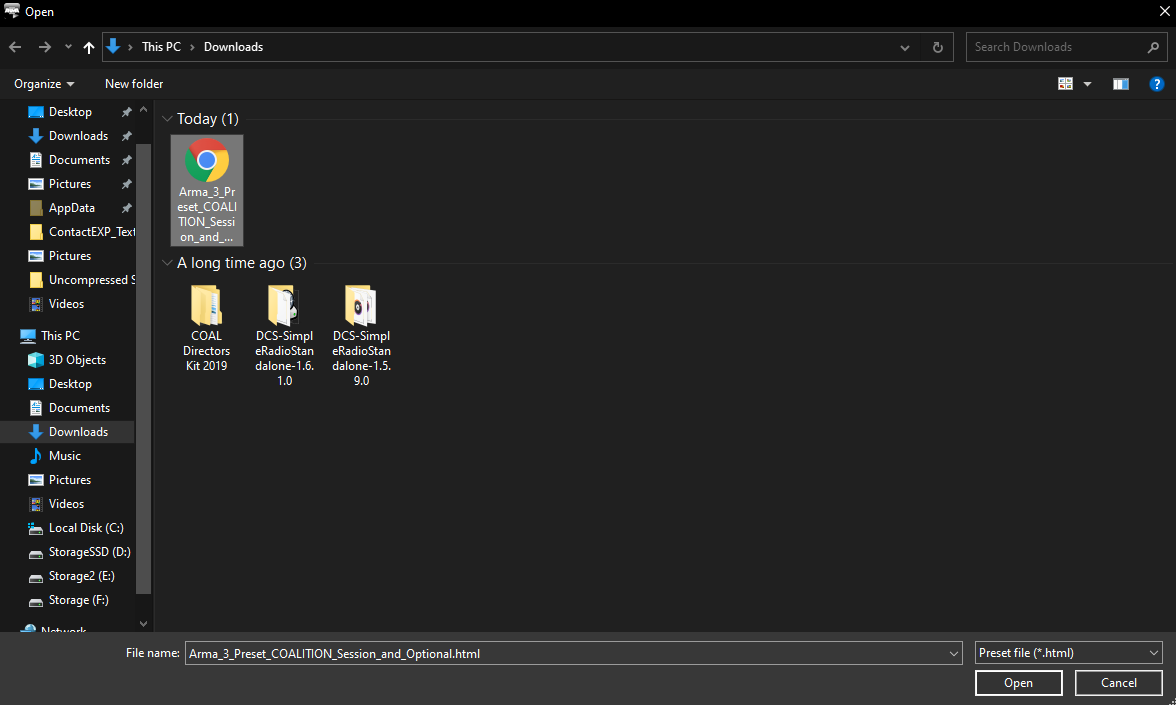1176x705 pixels.
Task: Collapse the Today group
Action: (168, 119)
